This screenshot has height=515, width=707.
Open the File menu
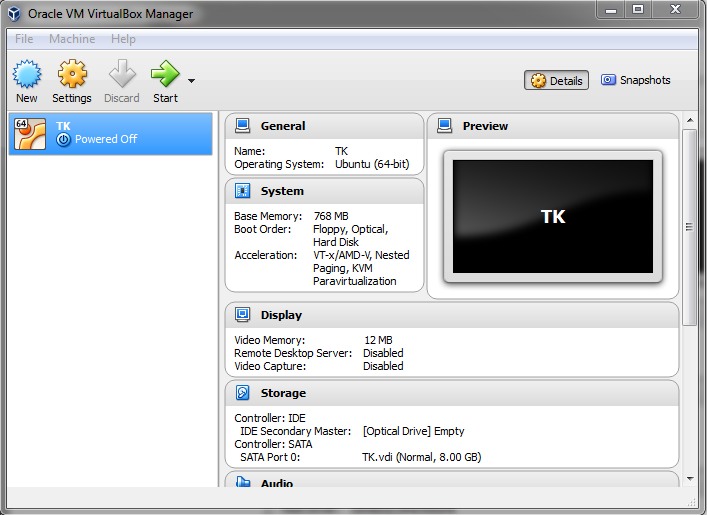(24, 39)
